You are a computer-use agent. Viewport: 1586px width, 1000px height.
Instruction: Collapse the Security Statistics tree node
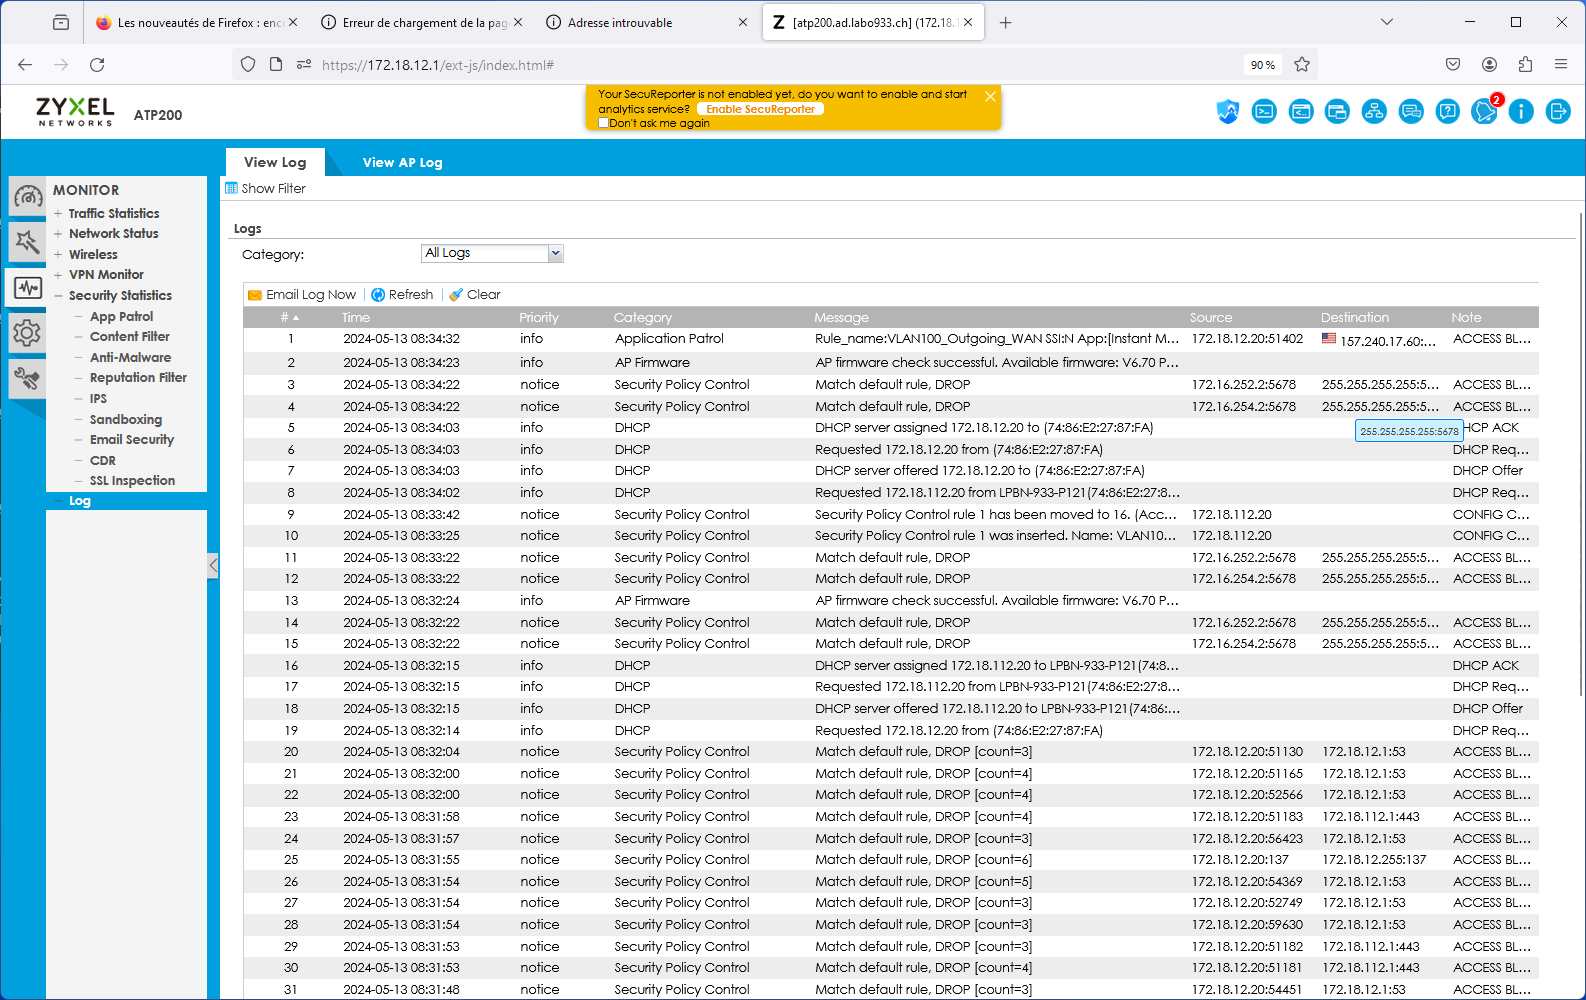point(58,296)
